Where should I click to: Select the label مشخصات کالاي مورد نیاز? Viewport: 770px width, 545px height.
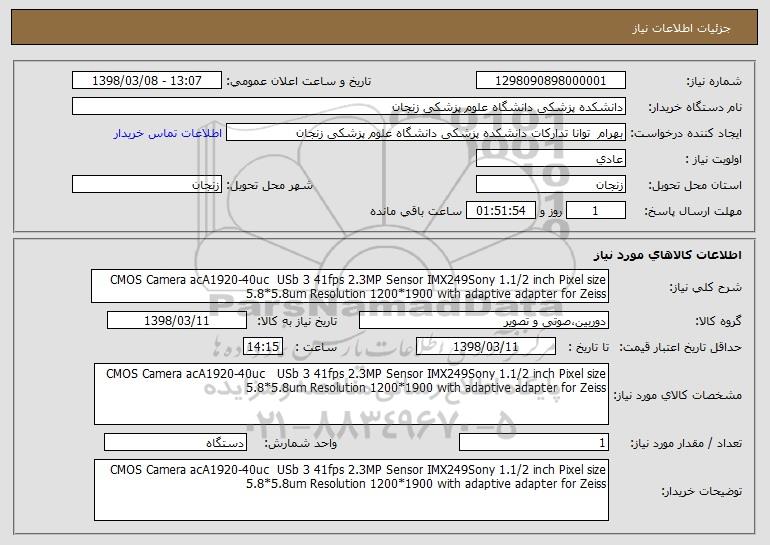[x=678, y=395]
